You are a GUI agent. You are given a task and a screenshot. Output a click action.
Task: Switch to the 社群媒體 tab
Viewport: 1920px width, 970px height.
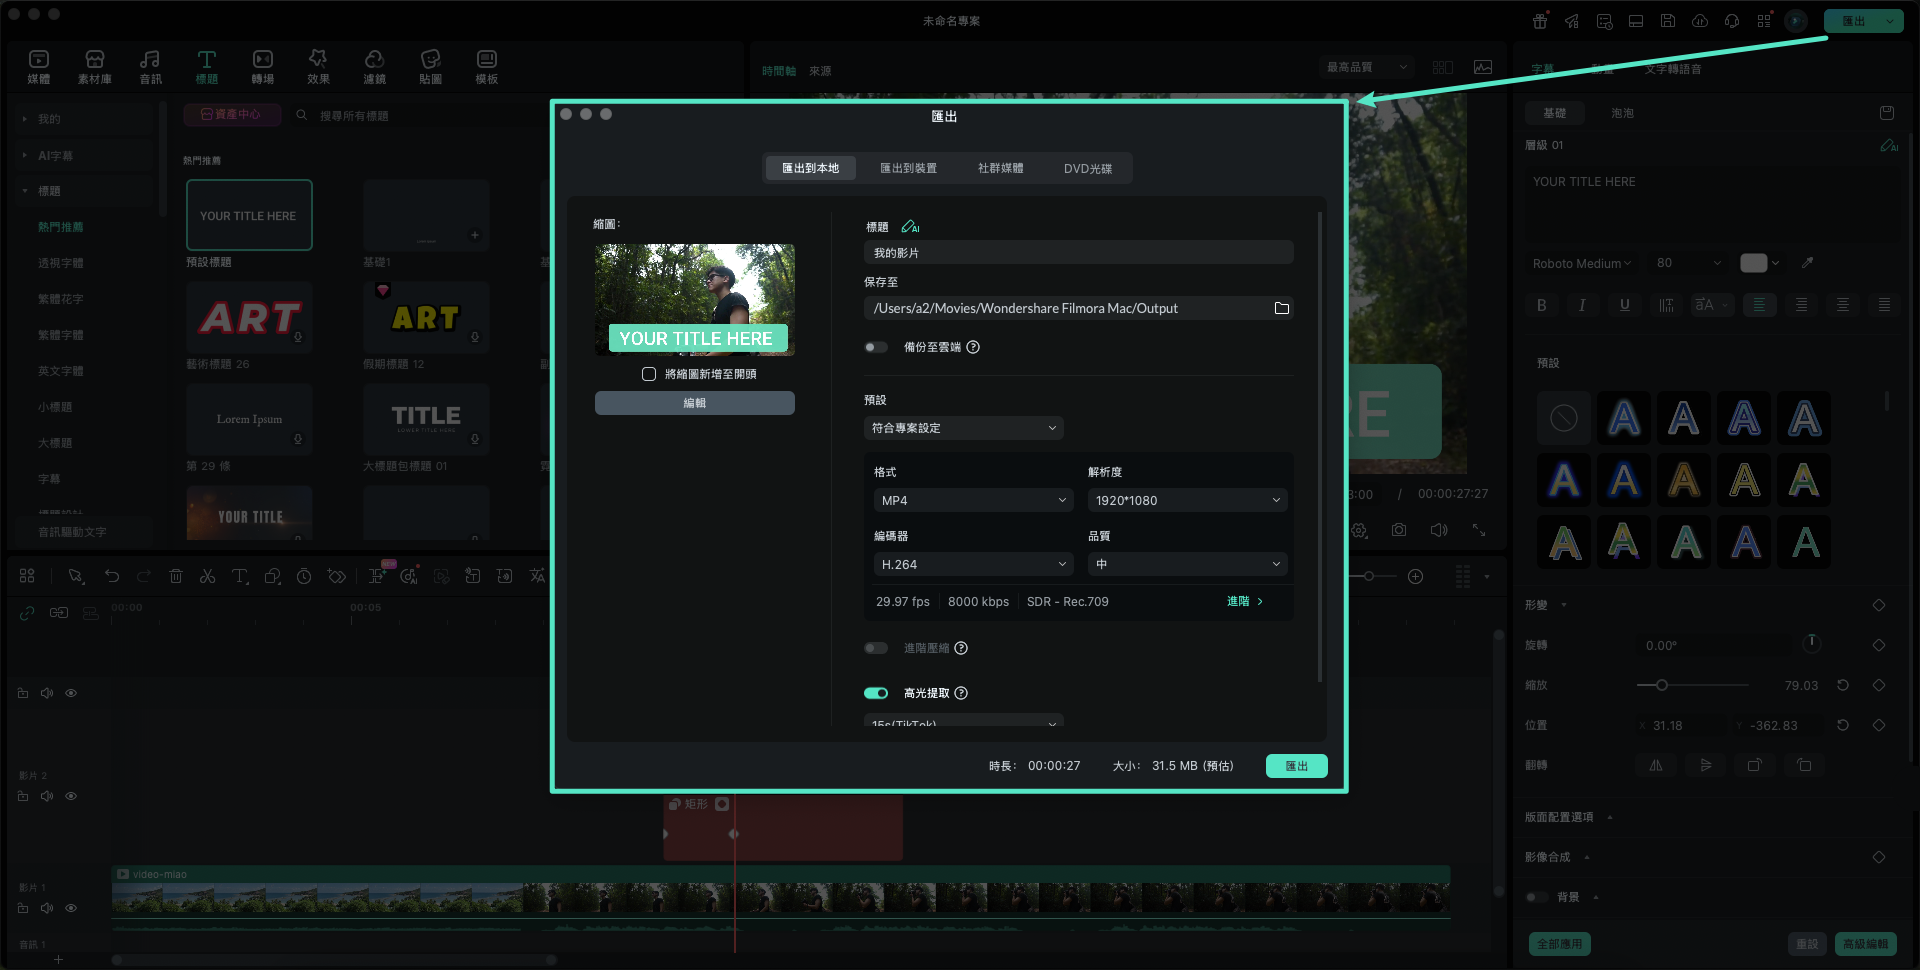click(x=1000, y=168)
